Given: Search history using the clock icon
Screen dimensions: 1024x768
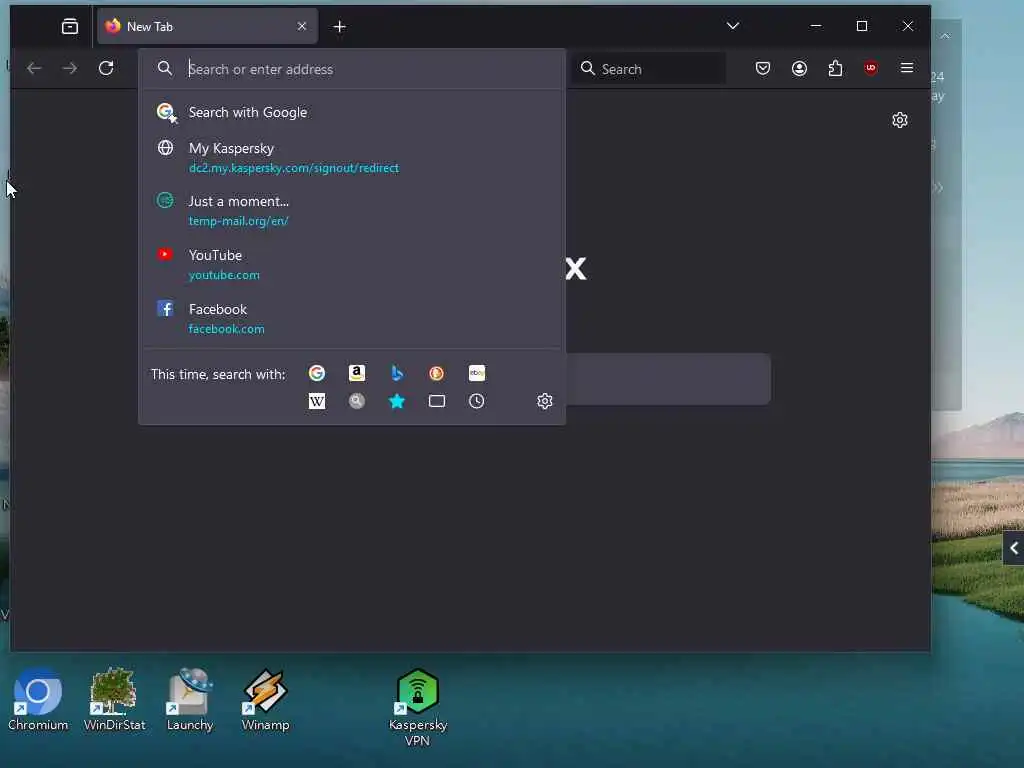Looking at the screenshot, I should [477, 401].
